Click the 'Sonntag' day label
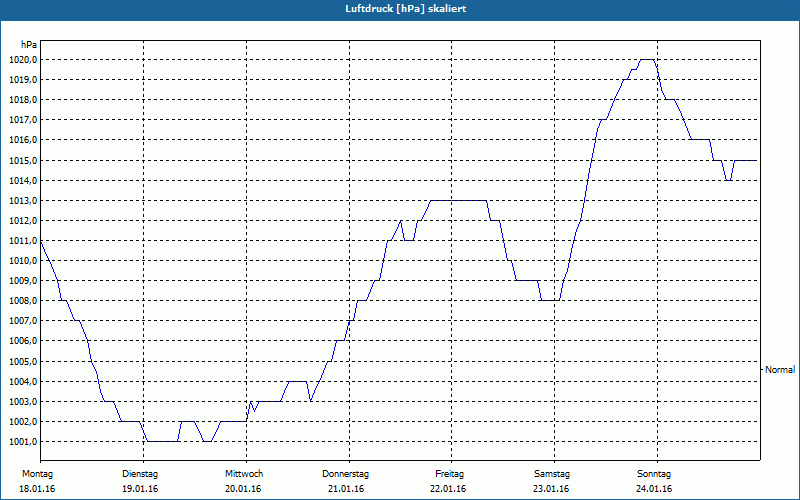 point(654,474)
